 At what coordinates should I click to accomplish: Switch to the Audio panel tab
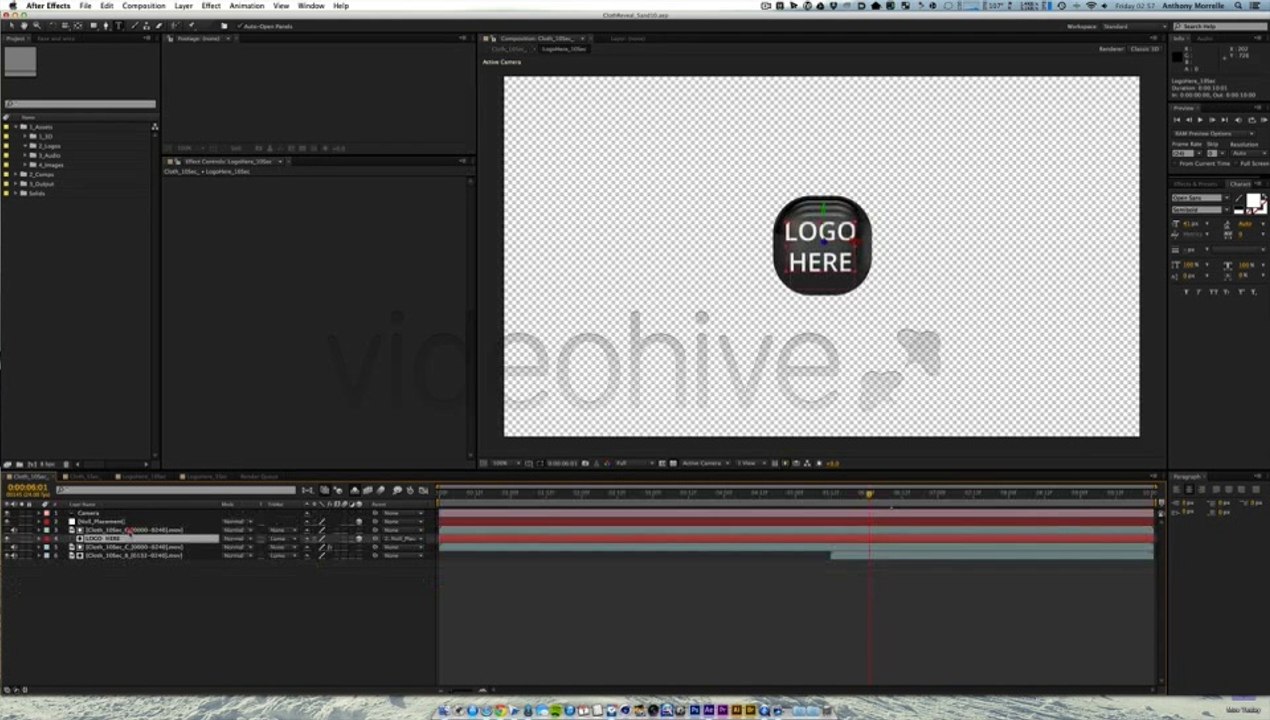point(1206,39)
